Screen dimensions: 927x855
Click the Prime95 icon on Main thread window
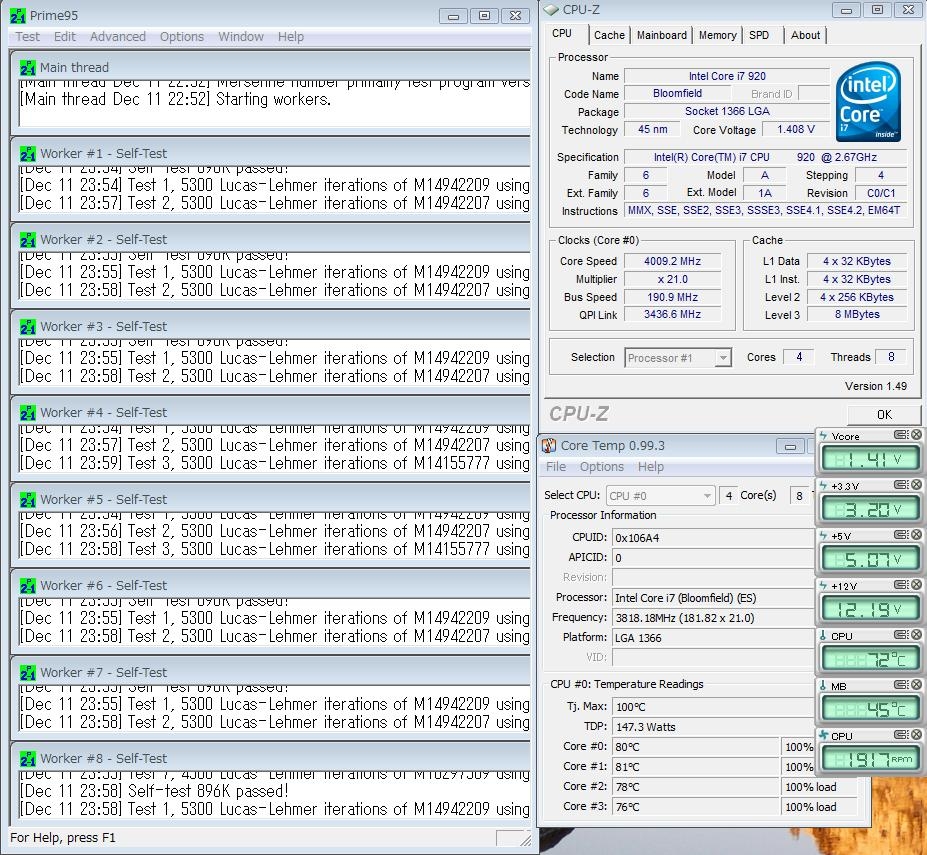(28, 68)
